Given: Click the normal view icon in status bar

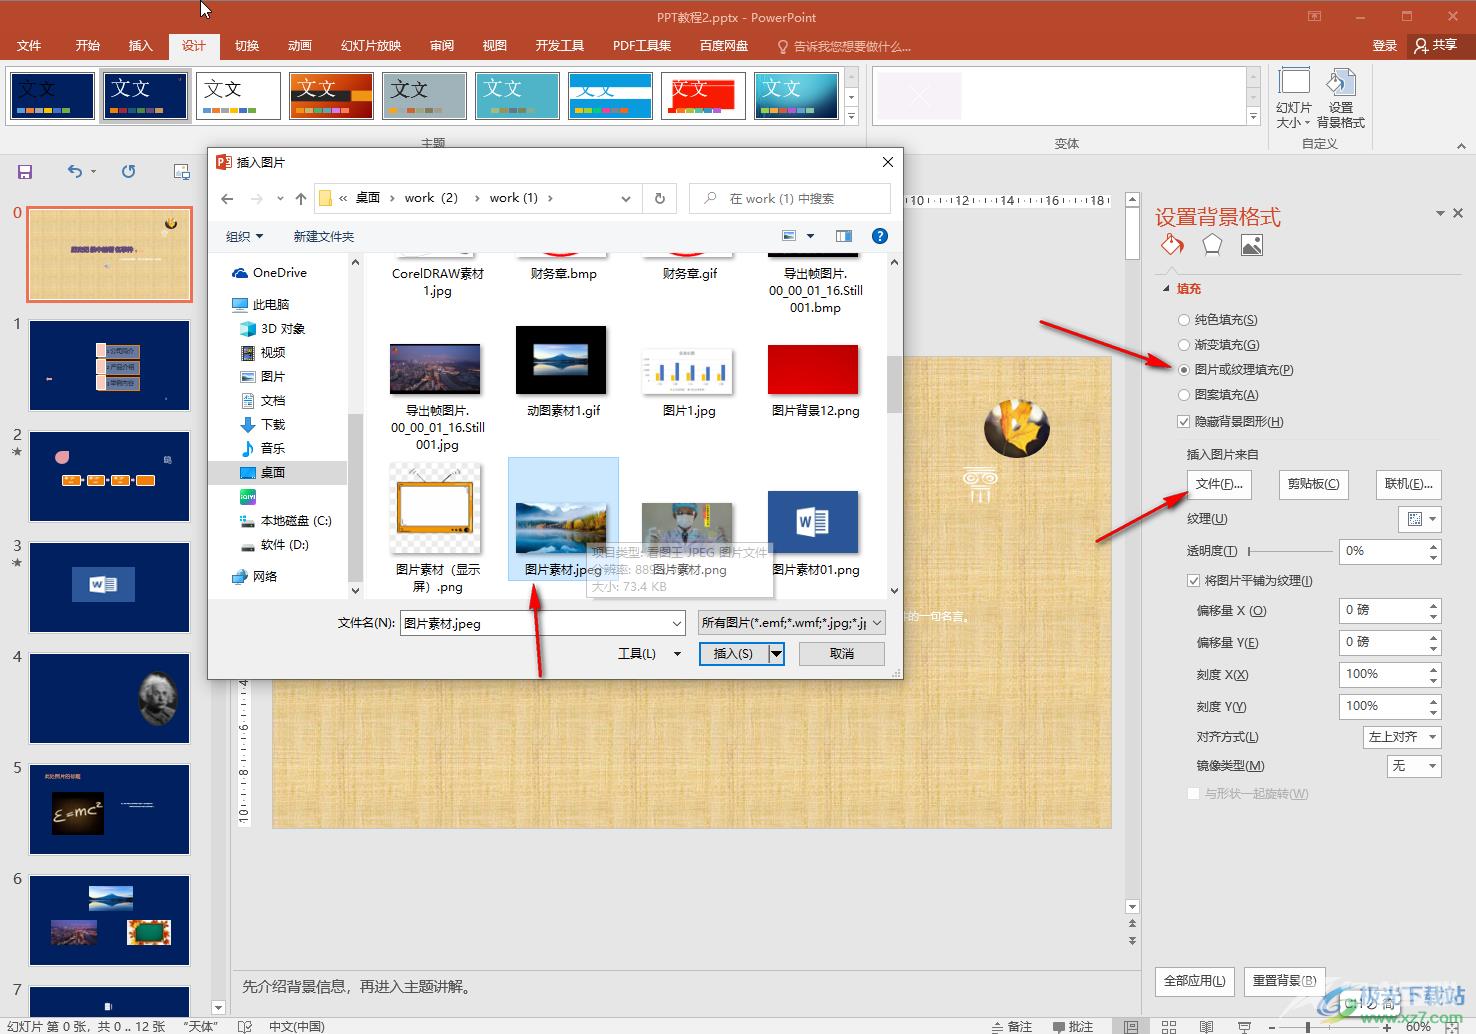Looking at the screenshot, I should tap(1130, 1026).
